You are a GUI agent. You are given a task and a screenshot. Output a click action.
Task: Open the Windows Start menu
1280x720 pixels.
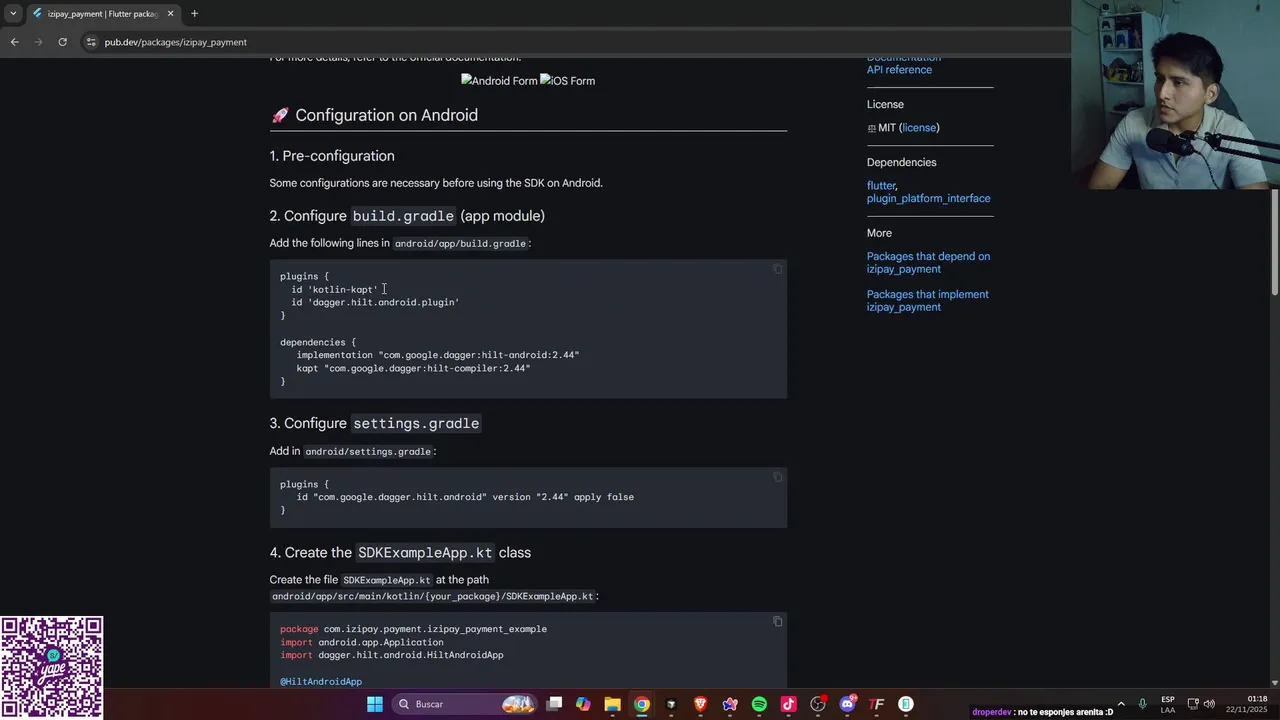pyautogui.click(x=375, y=704)
